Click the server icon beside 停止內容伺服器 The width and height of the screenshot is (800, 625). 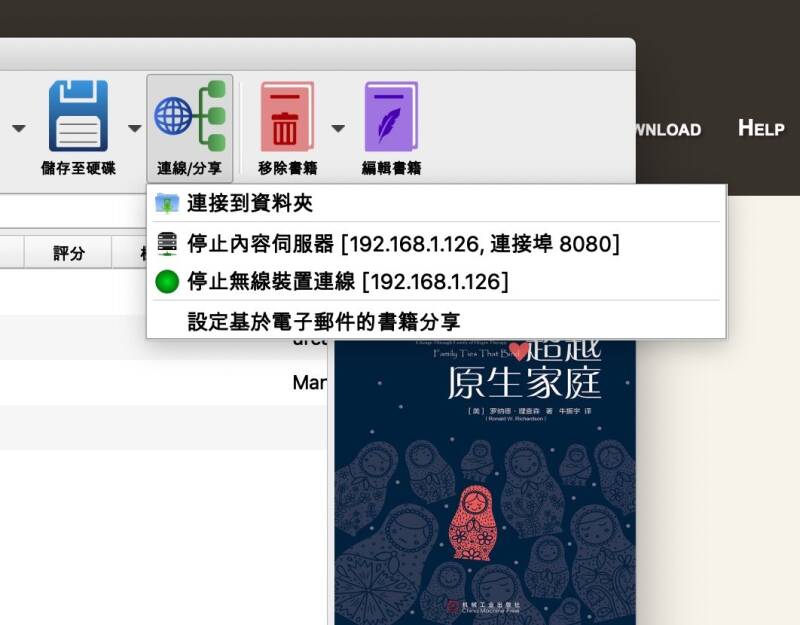(x=167, y=243)
